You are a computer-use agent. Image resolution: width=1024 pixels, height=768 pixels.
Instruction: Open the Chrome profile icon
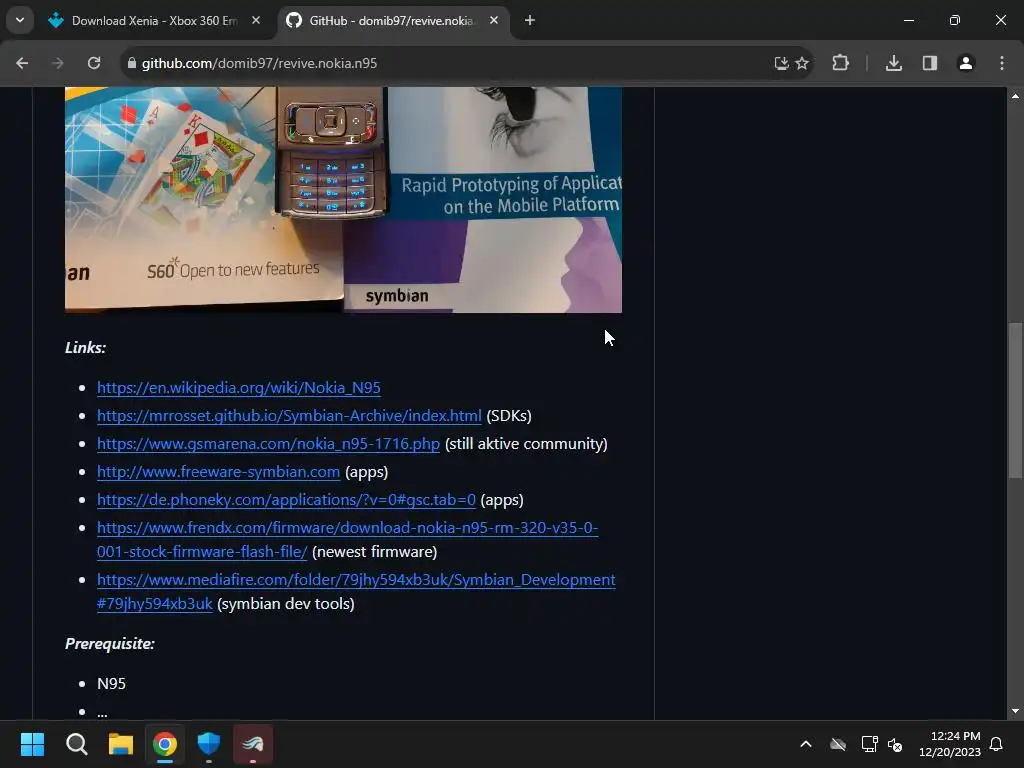[x=966, y=63]
